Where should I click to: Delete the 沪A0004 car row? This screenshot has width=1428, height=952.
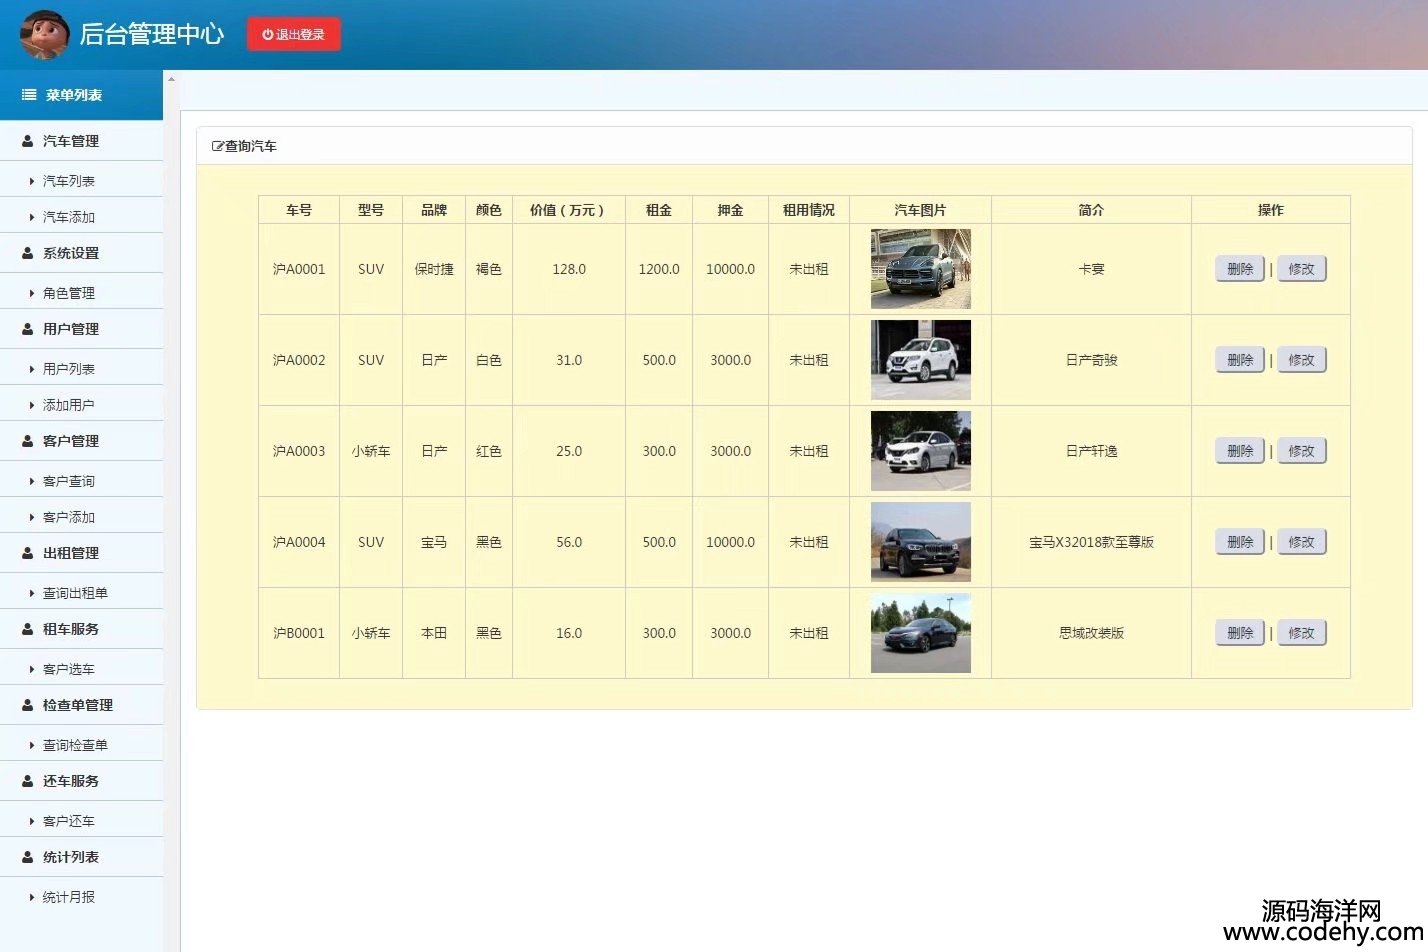tap(1240, 542)
